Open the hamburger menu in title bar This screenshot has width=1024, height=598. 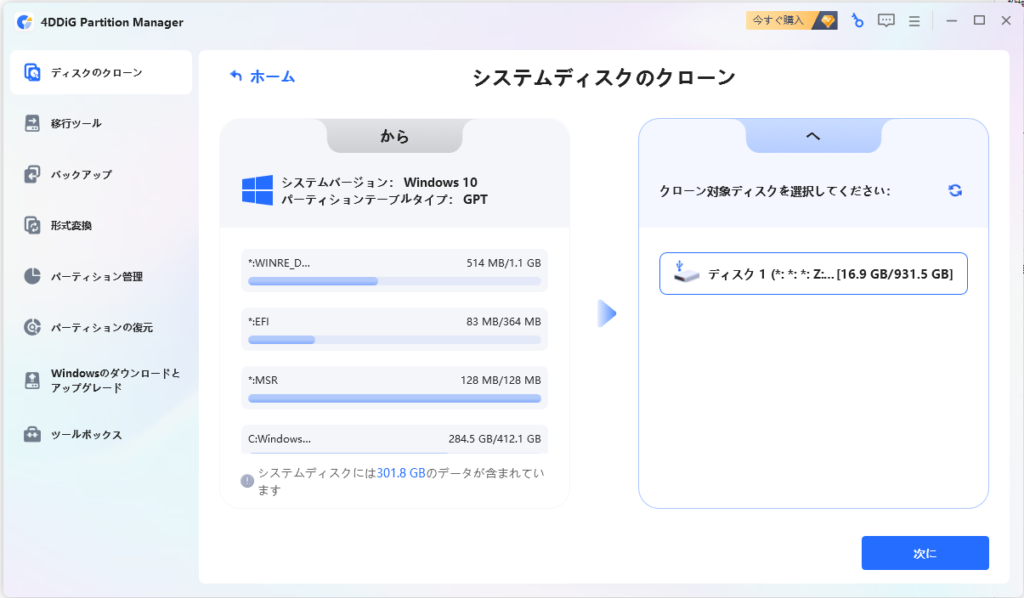coord(914,22)
